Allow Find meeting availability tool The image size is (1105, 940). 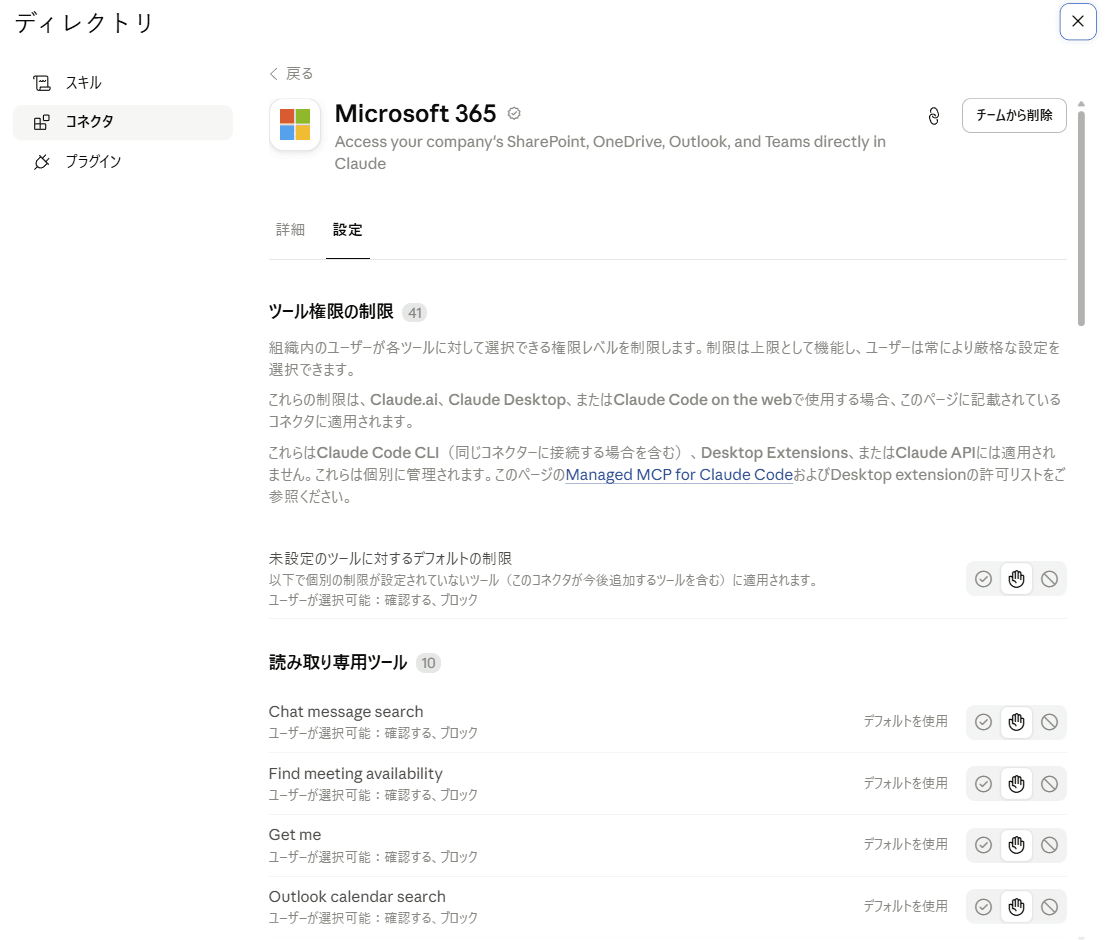tap(983, 784)
